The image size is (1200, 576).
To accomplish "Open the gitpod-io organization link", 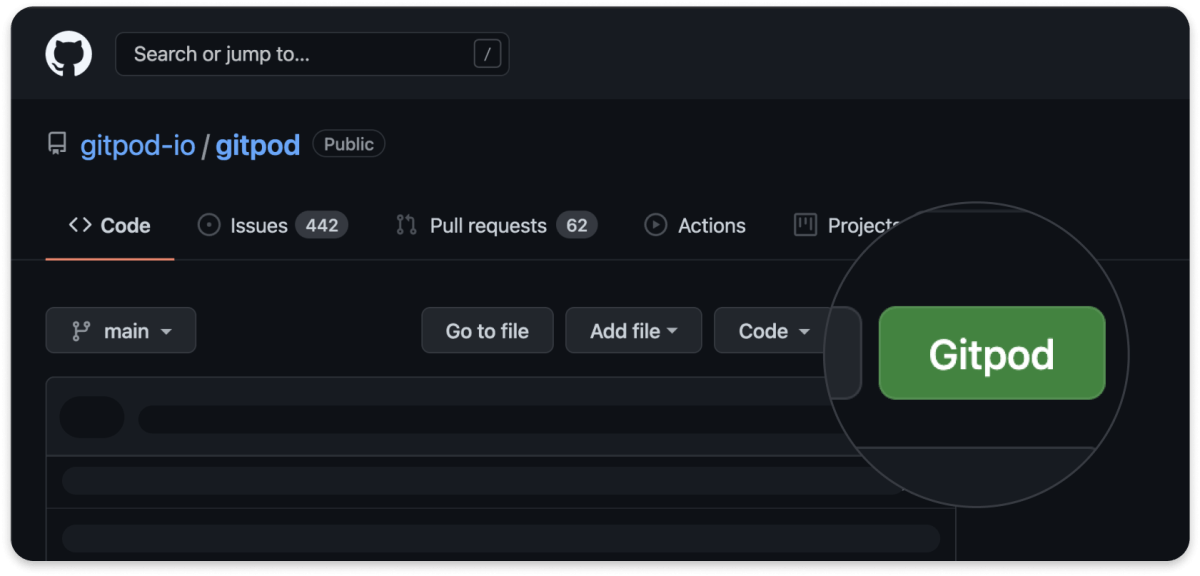I will pos(137,144).
